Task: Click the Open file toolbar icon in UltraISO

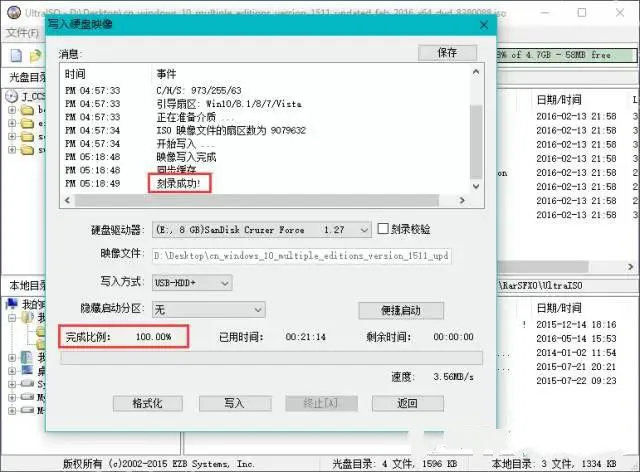Action: pos(36,56)
